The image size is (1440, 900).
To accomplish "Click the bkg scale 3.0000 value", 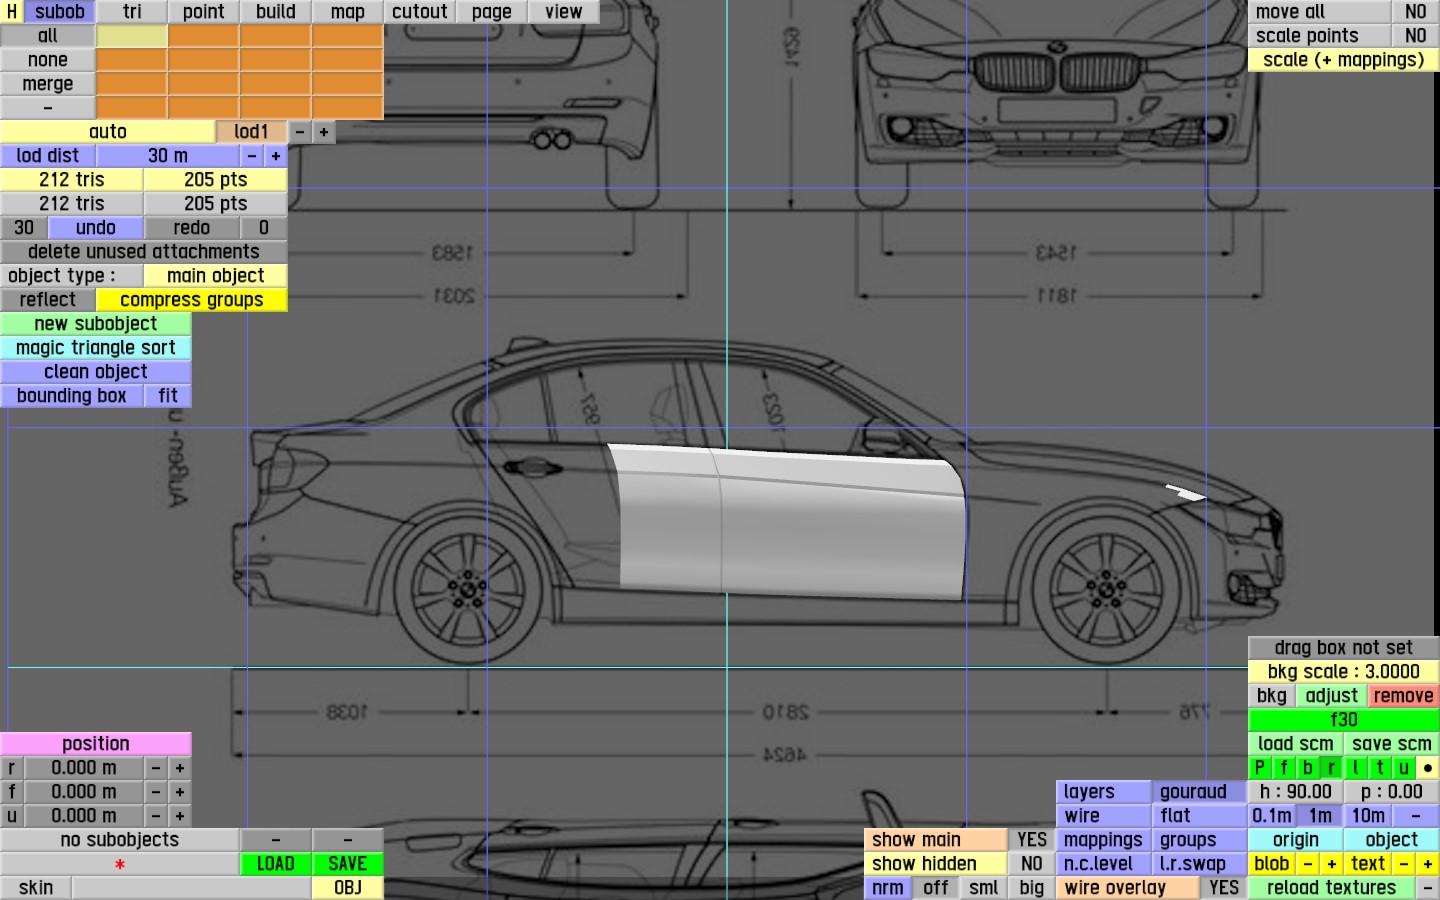I will coord(1344,672).
